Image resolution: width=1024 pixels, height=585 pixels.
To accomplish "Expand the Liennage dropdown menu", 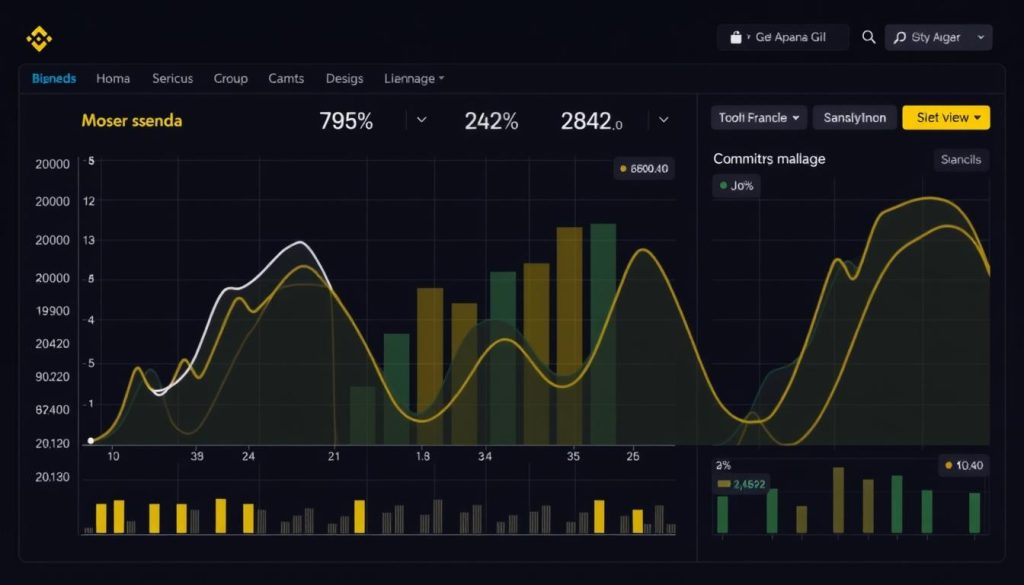I will [414, 78].
